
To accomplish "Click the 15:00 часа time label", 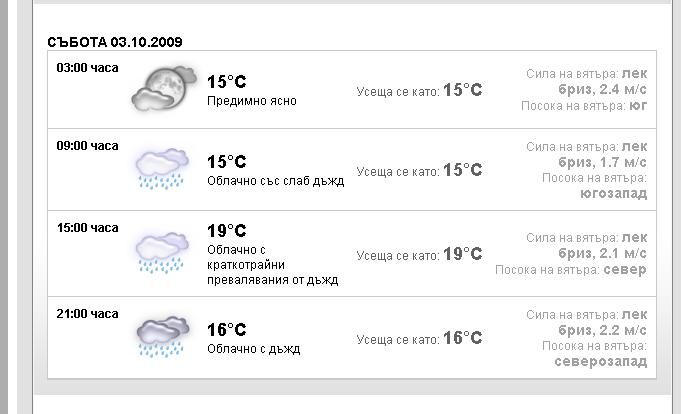I will 87,228.
